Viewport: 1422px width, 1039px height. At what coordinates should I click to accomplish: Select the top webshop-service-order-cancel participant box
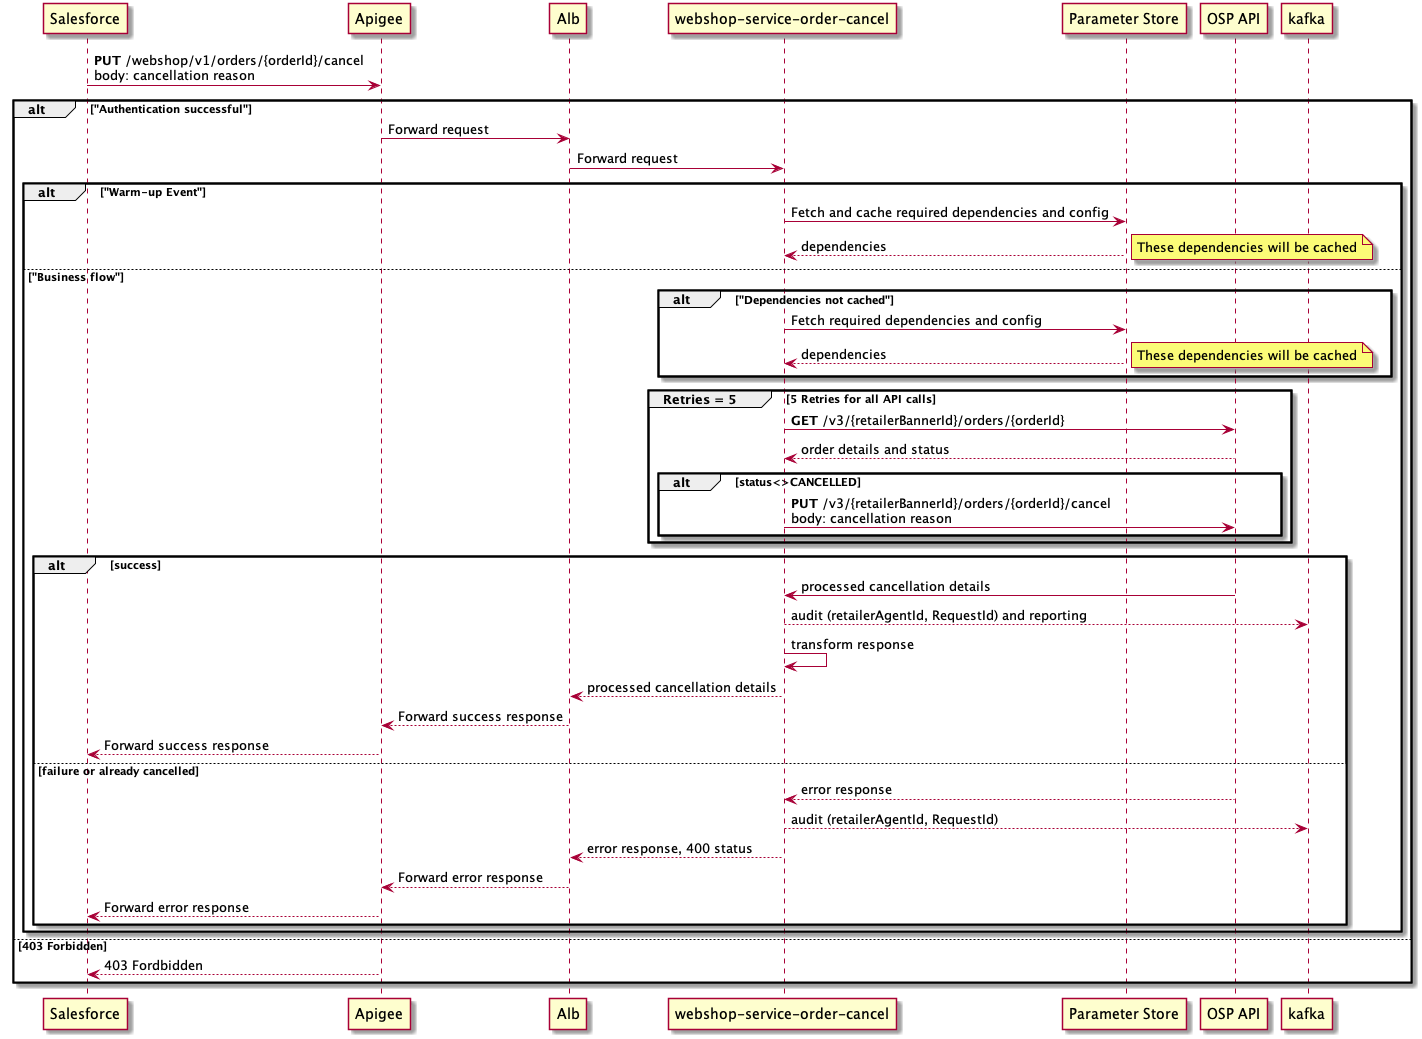tap(782, 19)
